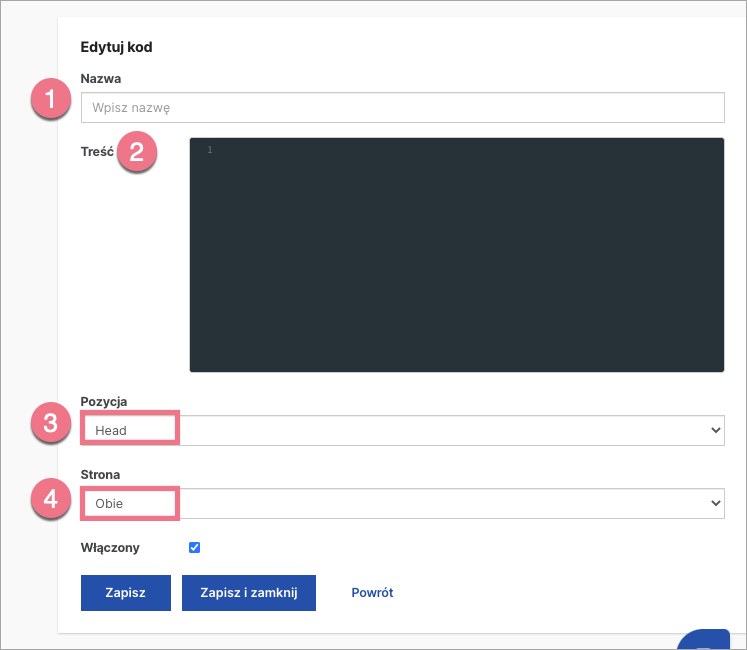The width and height of the screenshot is (747, 650).
Task: Click the numbered marker 2 next to Treść
Action: [137, 153]
